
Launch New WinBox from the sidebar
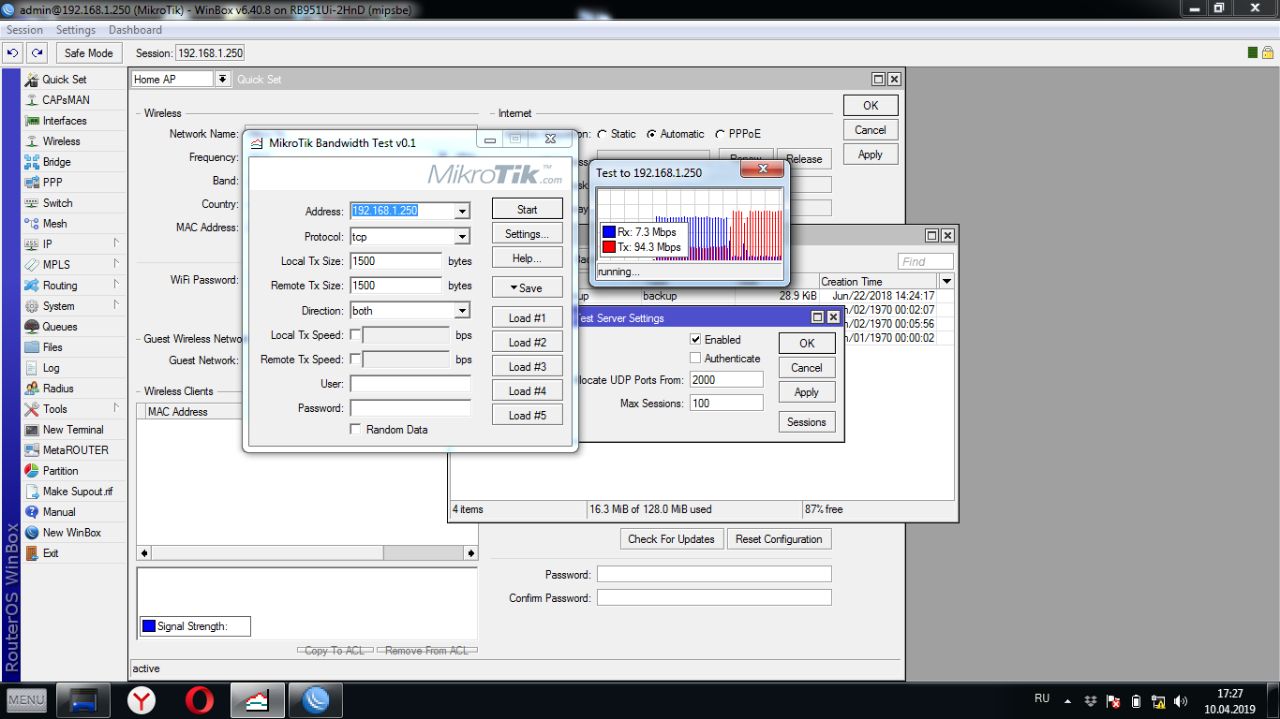[x=71, y=532]
